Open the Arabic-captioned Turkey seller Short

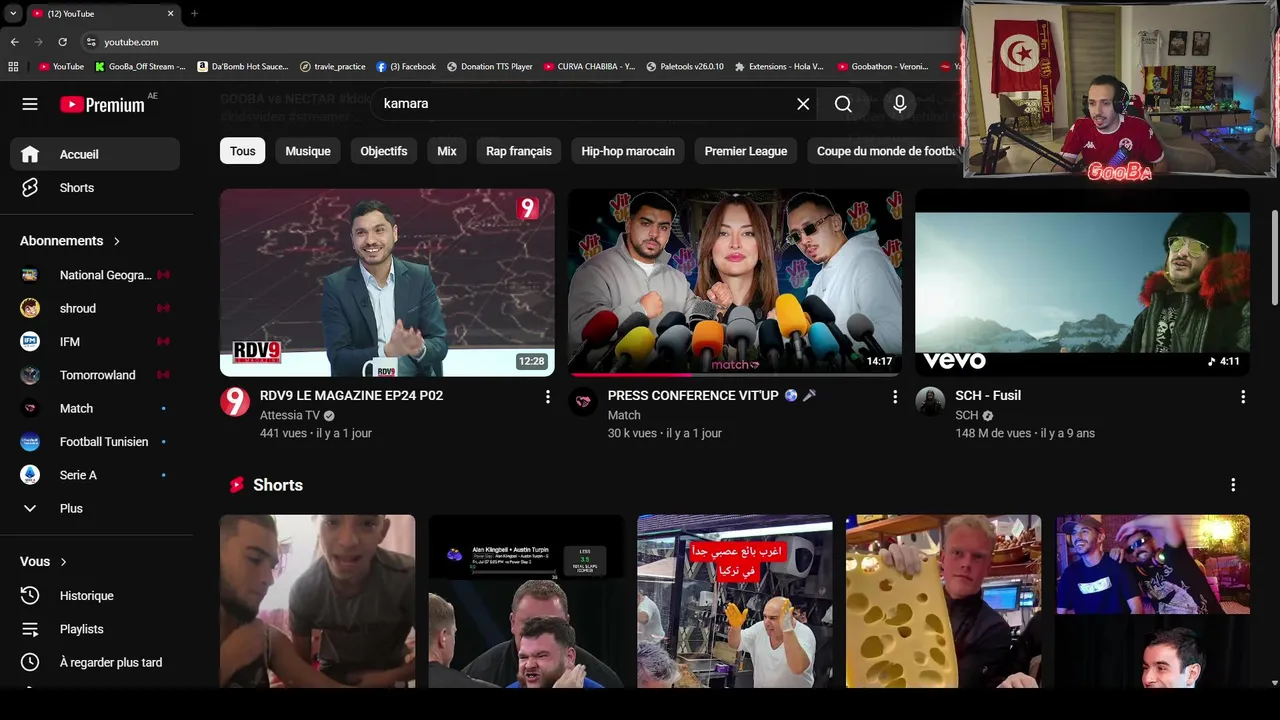[735, 601]
